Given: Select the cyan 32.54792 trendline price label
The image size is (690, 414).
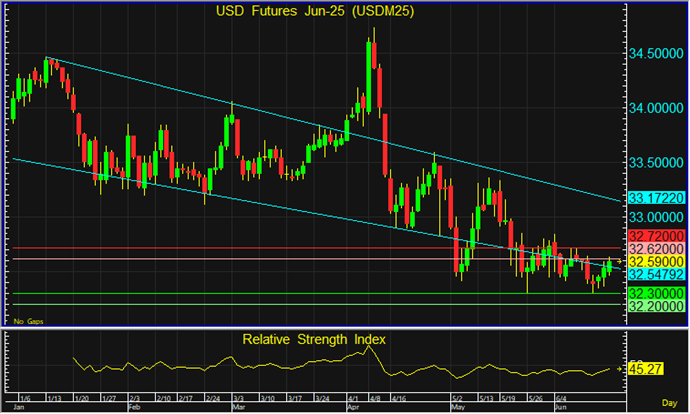Looking at the screenshot, I should (x=656, y=275).
